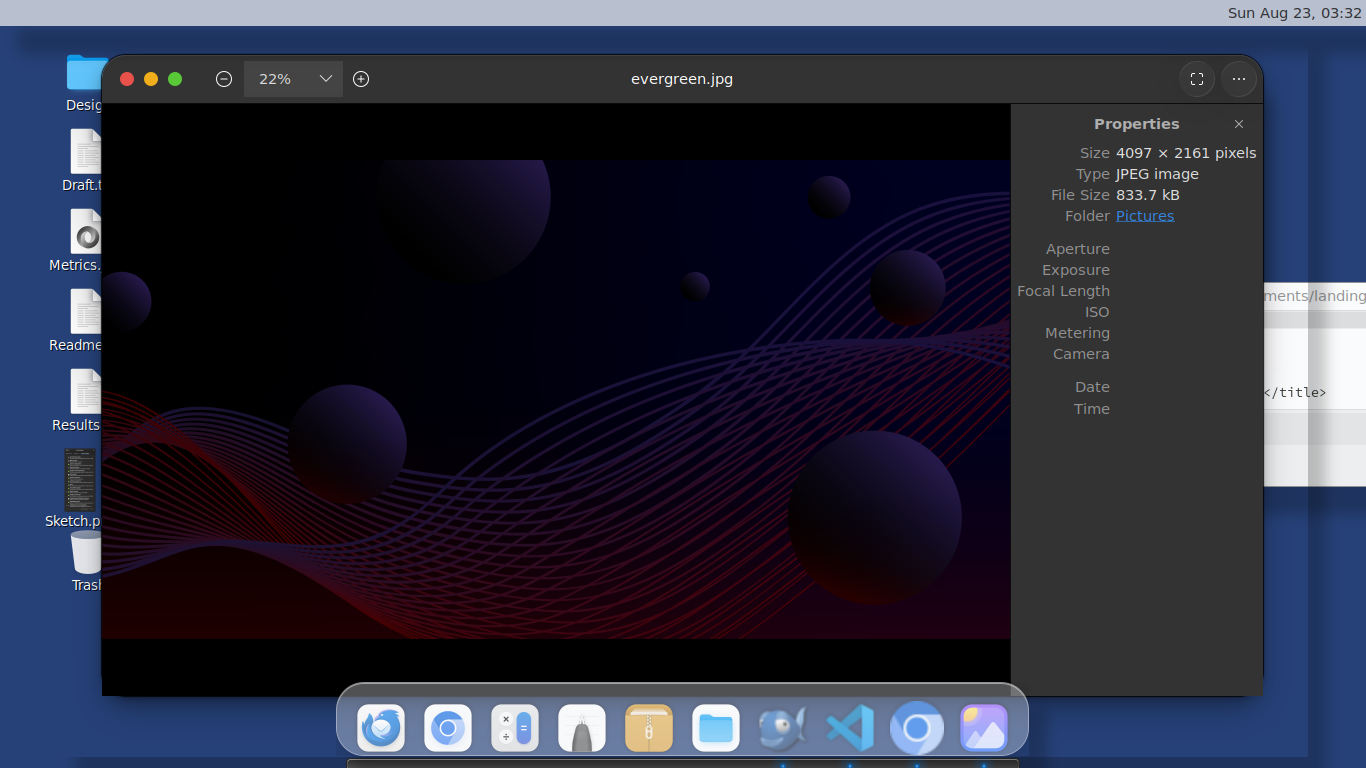1366x768 pixels.
Task: Open the Archive Manager from the dock
Action: tap(649, 728)
